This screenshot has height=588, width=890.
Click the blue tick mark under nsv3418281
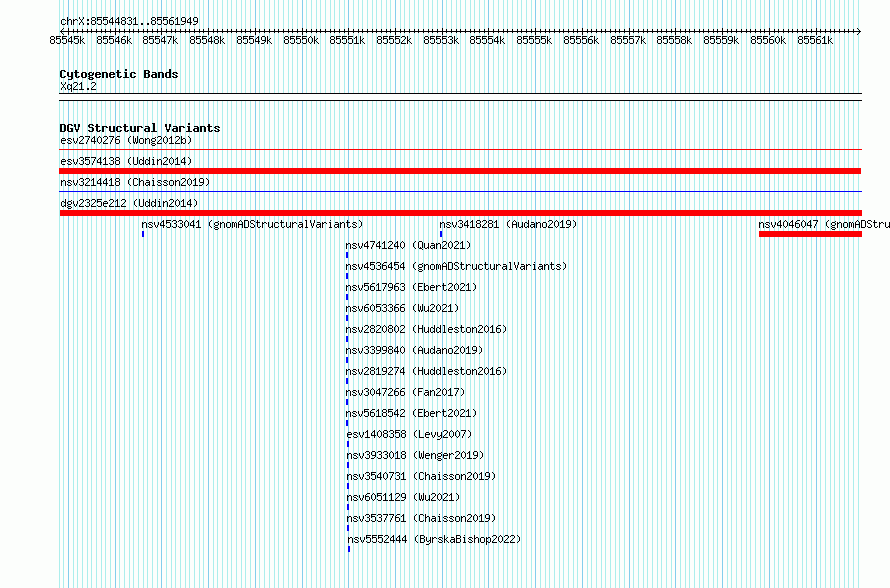click(x=441, y=234)
